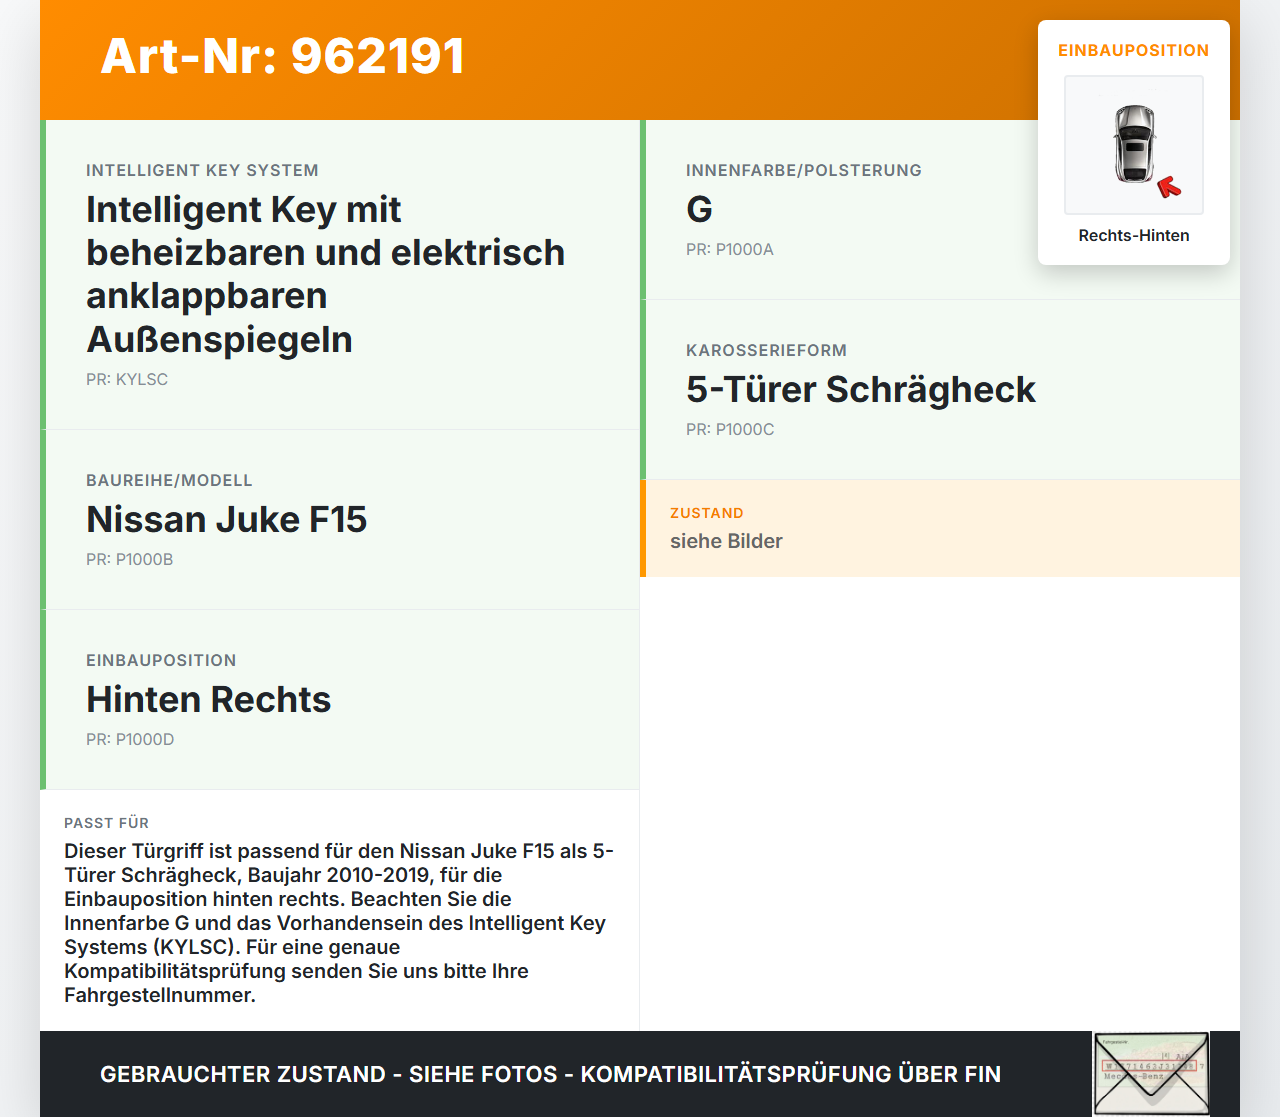1280x1118 pixels.
Task: Open the BAUREIHE/MODELL Nissan Juke F15 card
Action: [x=227, y=519]
